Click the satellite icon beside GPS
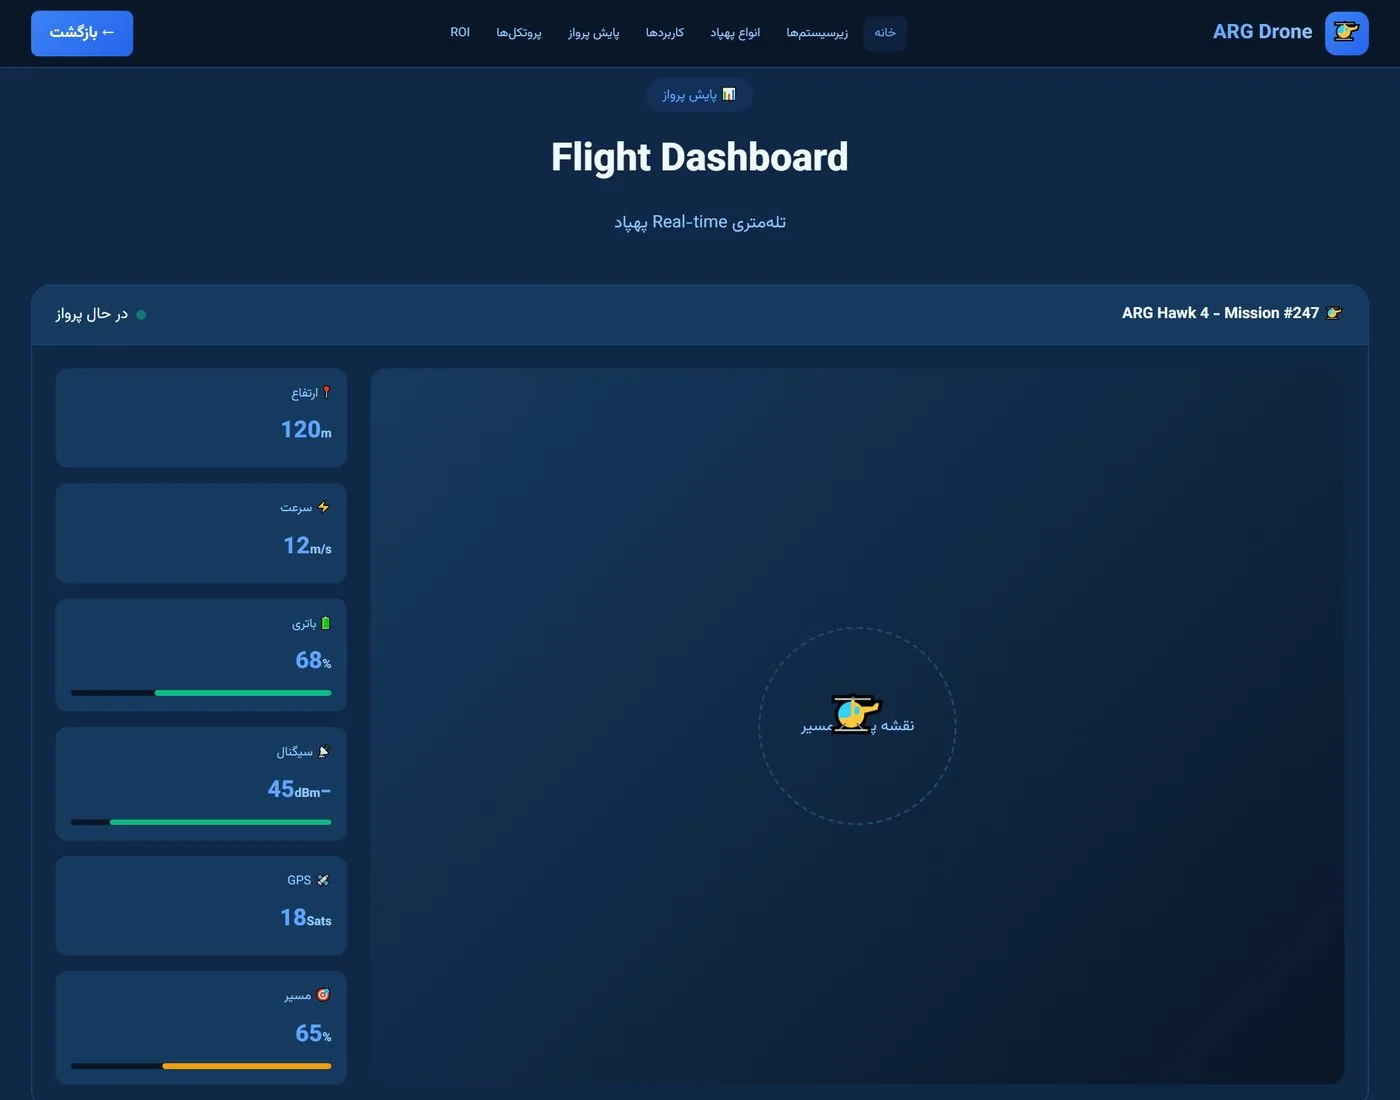The width and height of the screenshot is (1400, 1100). click(323, 880)
